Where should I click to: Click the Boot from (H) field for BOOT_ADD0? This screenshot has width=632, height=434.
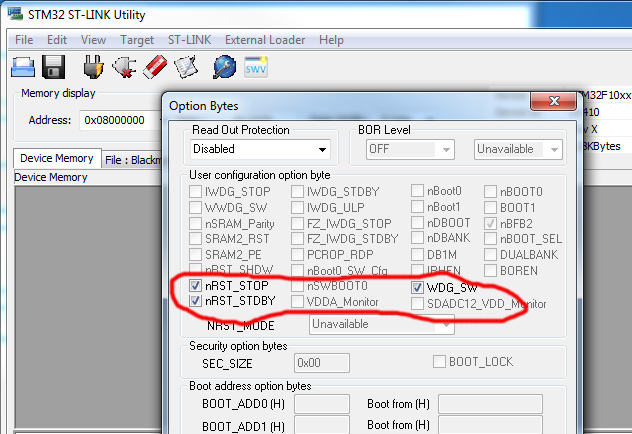[x=490, y=404]
